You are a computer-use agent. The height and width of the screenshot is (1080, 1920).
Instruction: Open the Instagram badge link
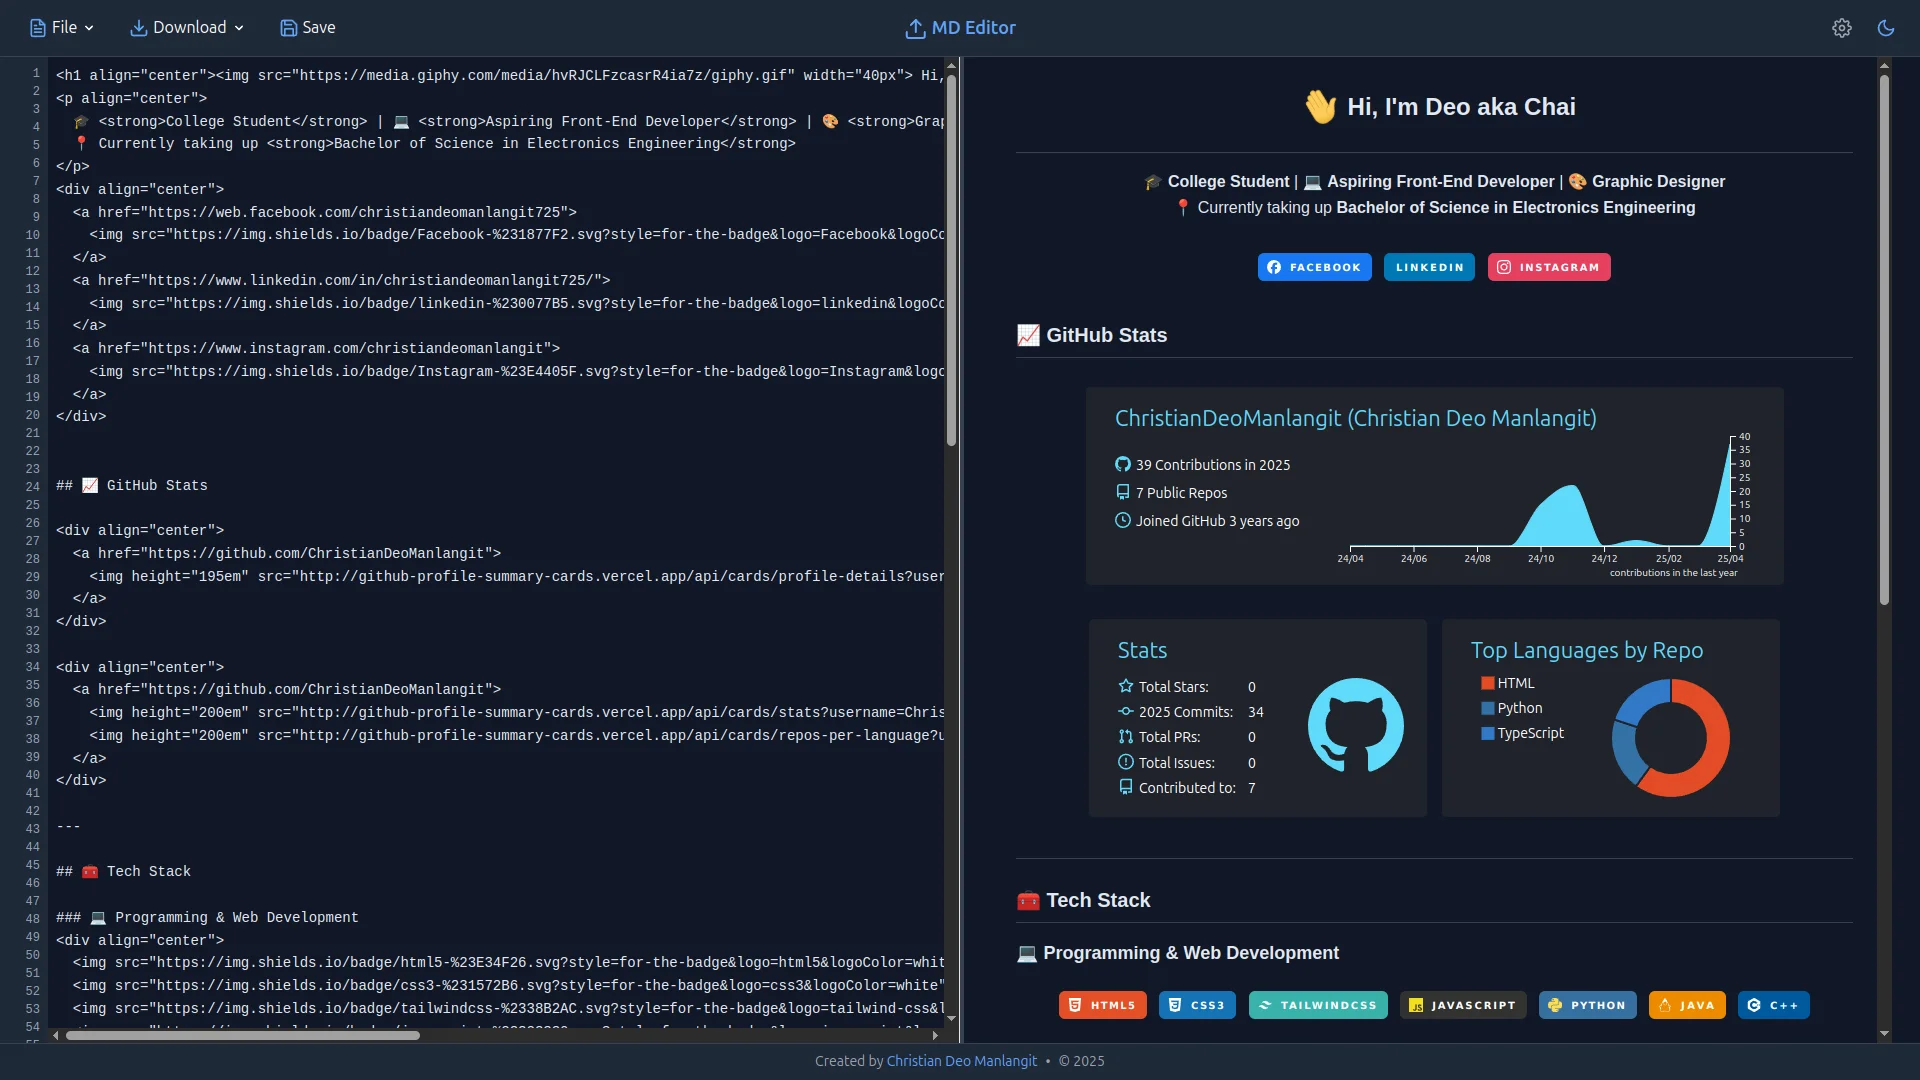click(x=1549, y=267)
